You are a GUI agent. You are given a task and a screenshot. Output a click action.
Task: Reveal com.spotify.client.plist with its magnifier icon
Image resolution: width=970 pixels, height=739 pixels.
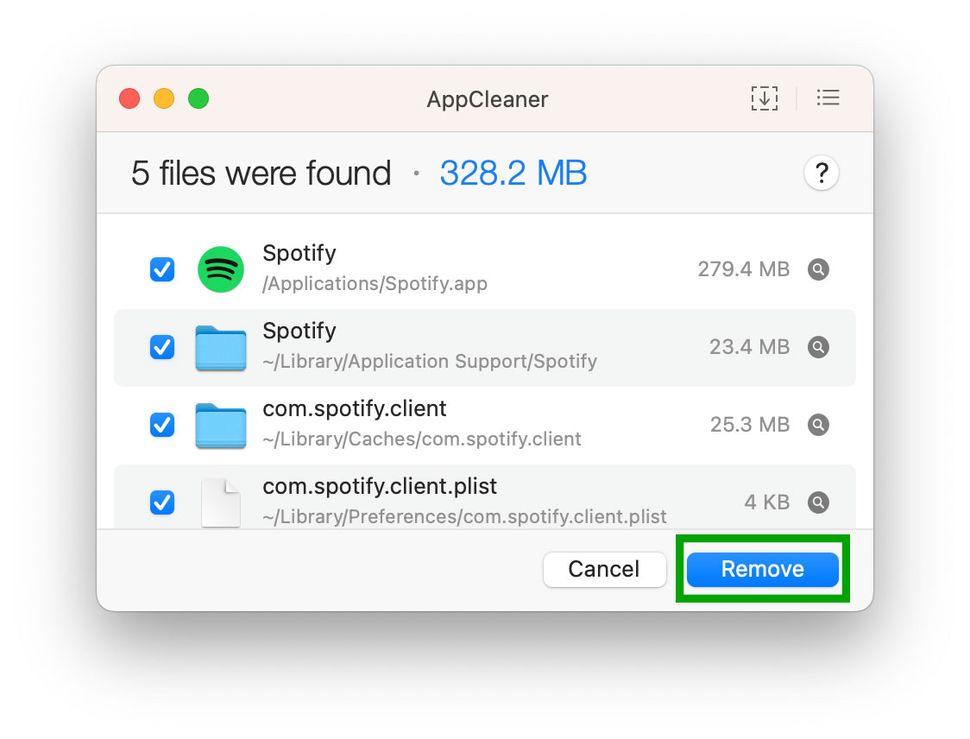point(818,502)
